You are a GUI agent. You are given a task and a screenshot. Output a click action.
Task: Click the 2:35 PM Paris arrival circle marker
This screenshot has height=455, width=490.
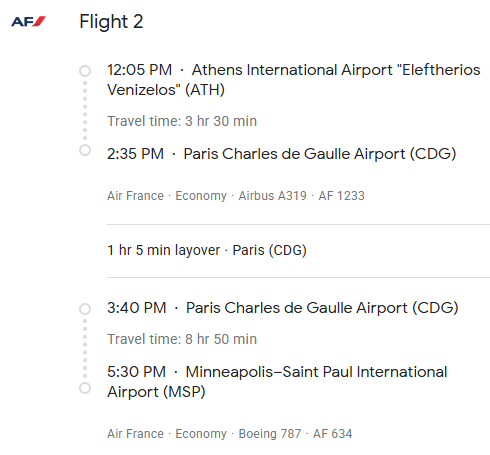[85, 150]
